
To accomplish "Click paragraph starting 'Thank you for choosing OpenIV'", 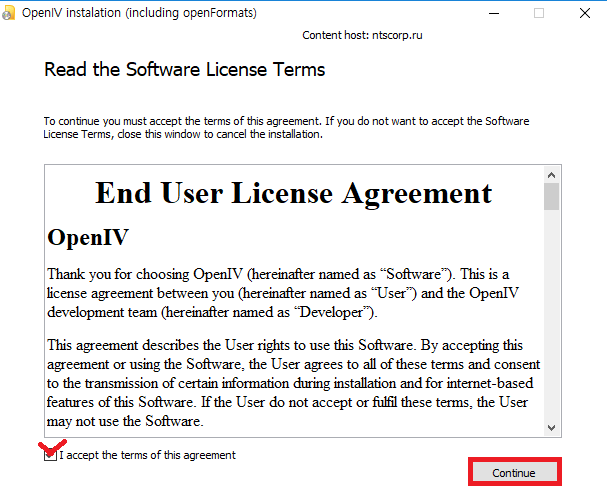I will 283,293.
